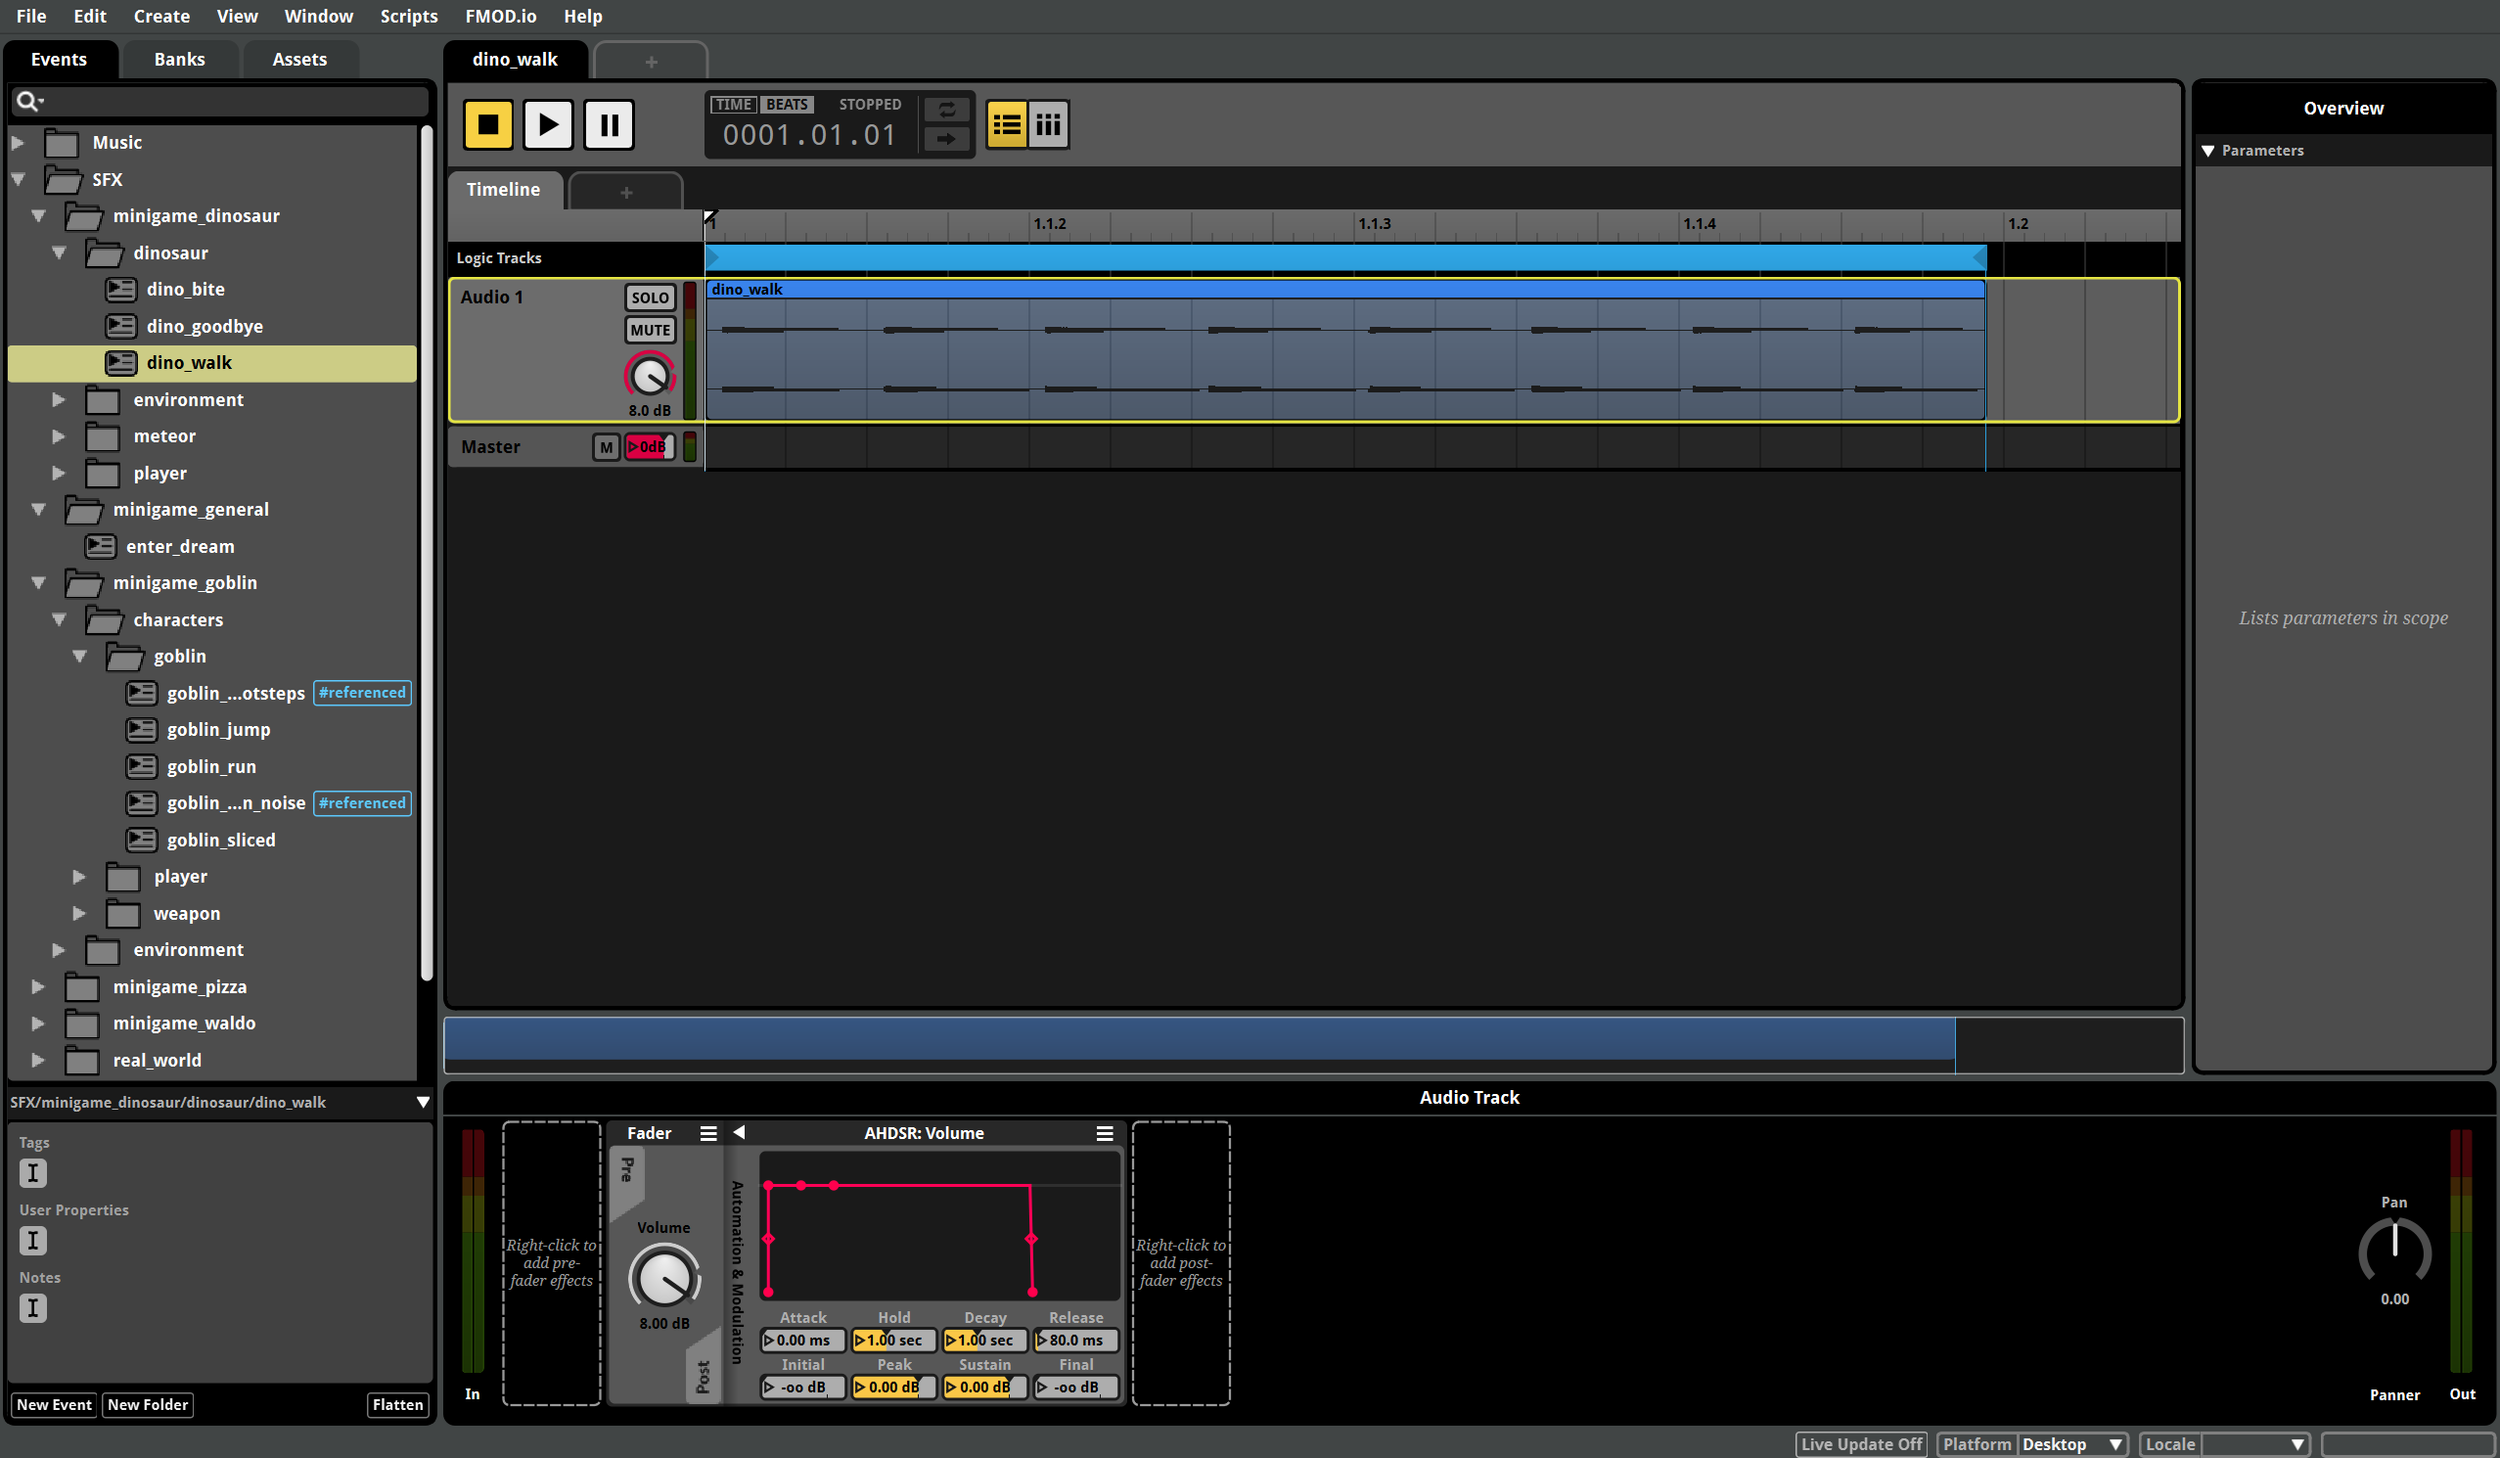Open the Fader menu icon
The height and width of the screenshot is (1458, 2500).
click(x=708, y=1133)
